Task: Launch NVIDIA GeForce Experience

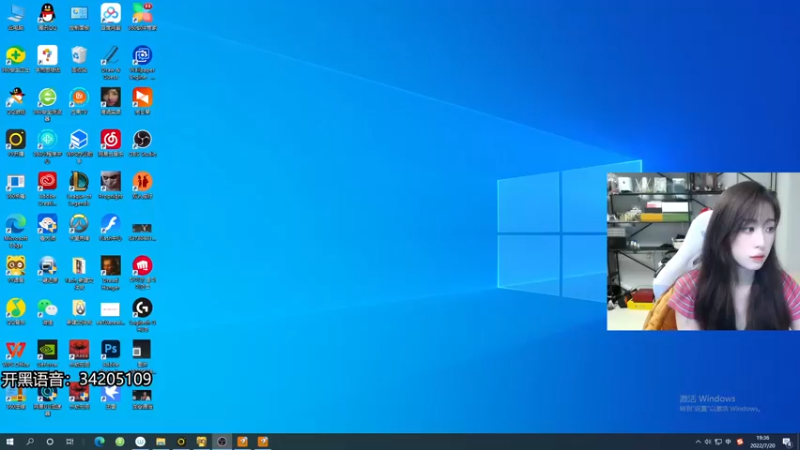Action: point(47,354)
